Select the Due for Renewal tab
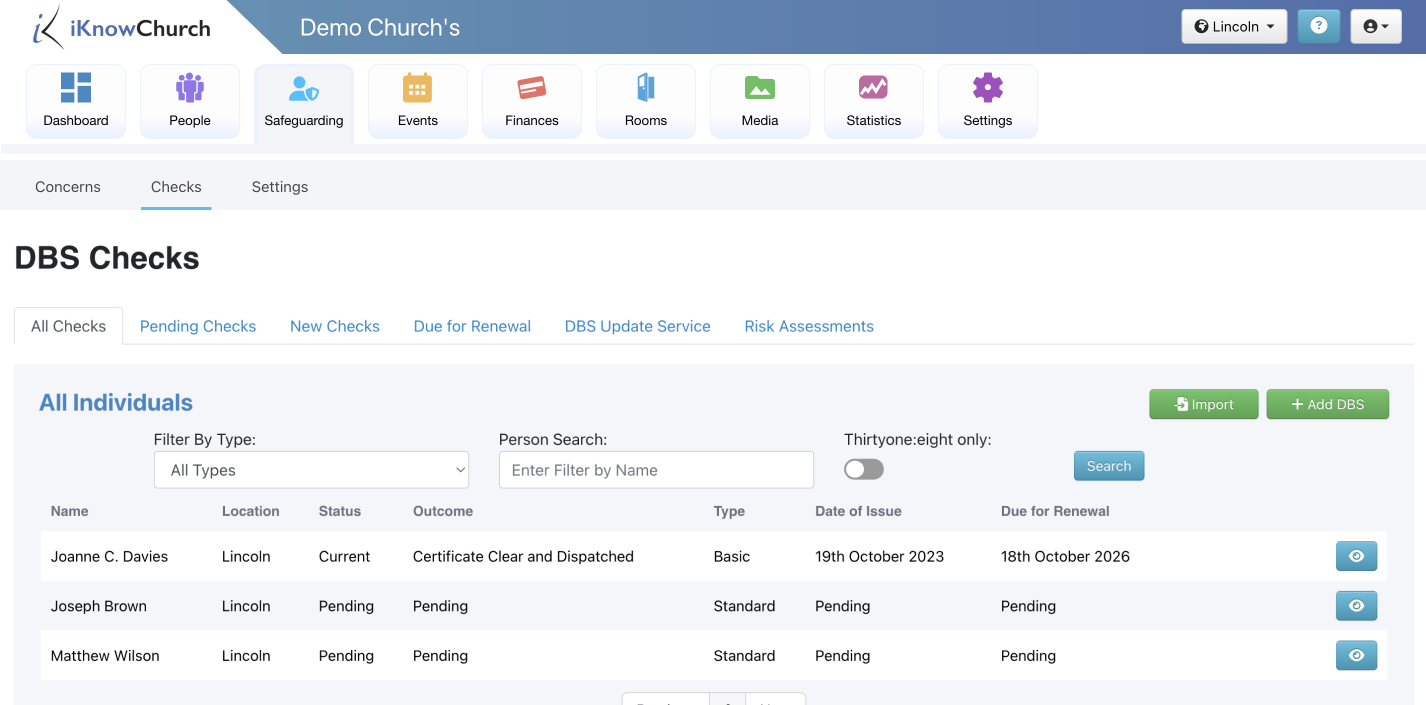 tap(472, 326)
